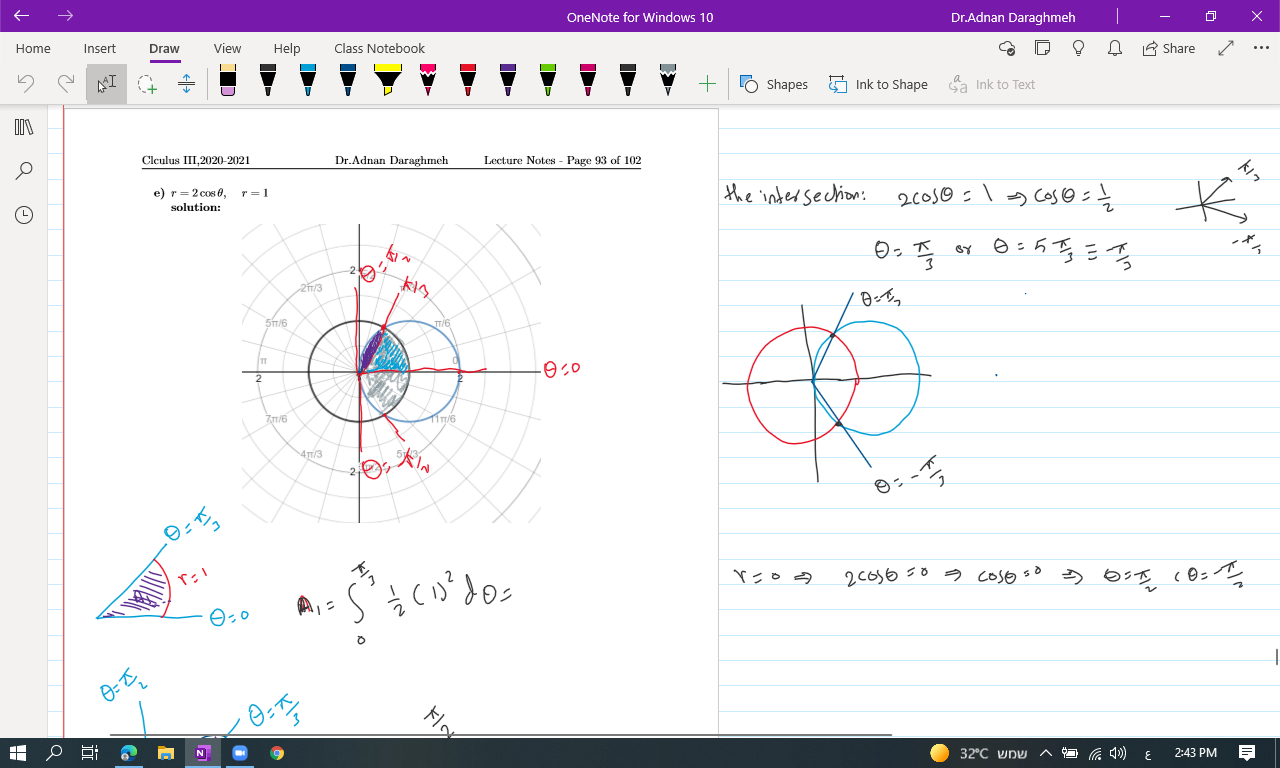This screenshot has height=768, width=1280.
Task: Open the Zoom app from the taskbar
Action: pos(240,753)
